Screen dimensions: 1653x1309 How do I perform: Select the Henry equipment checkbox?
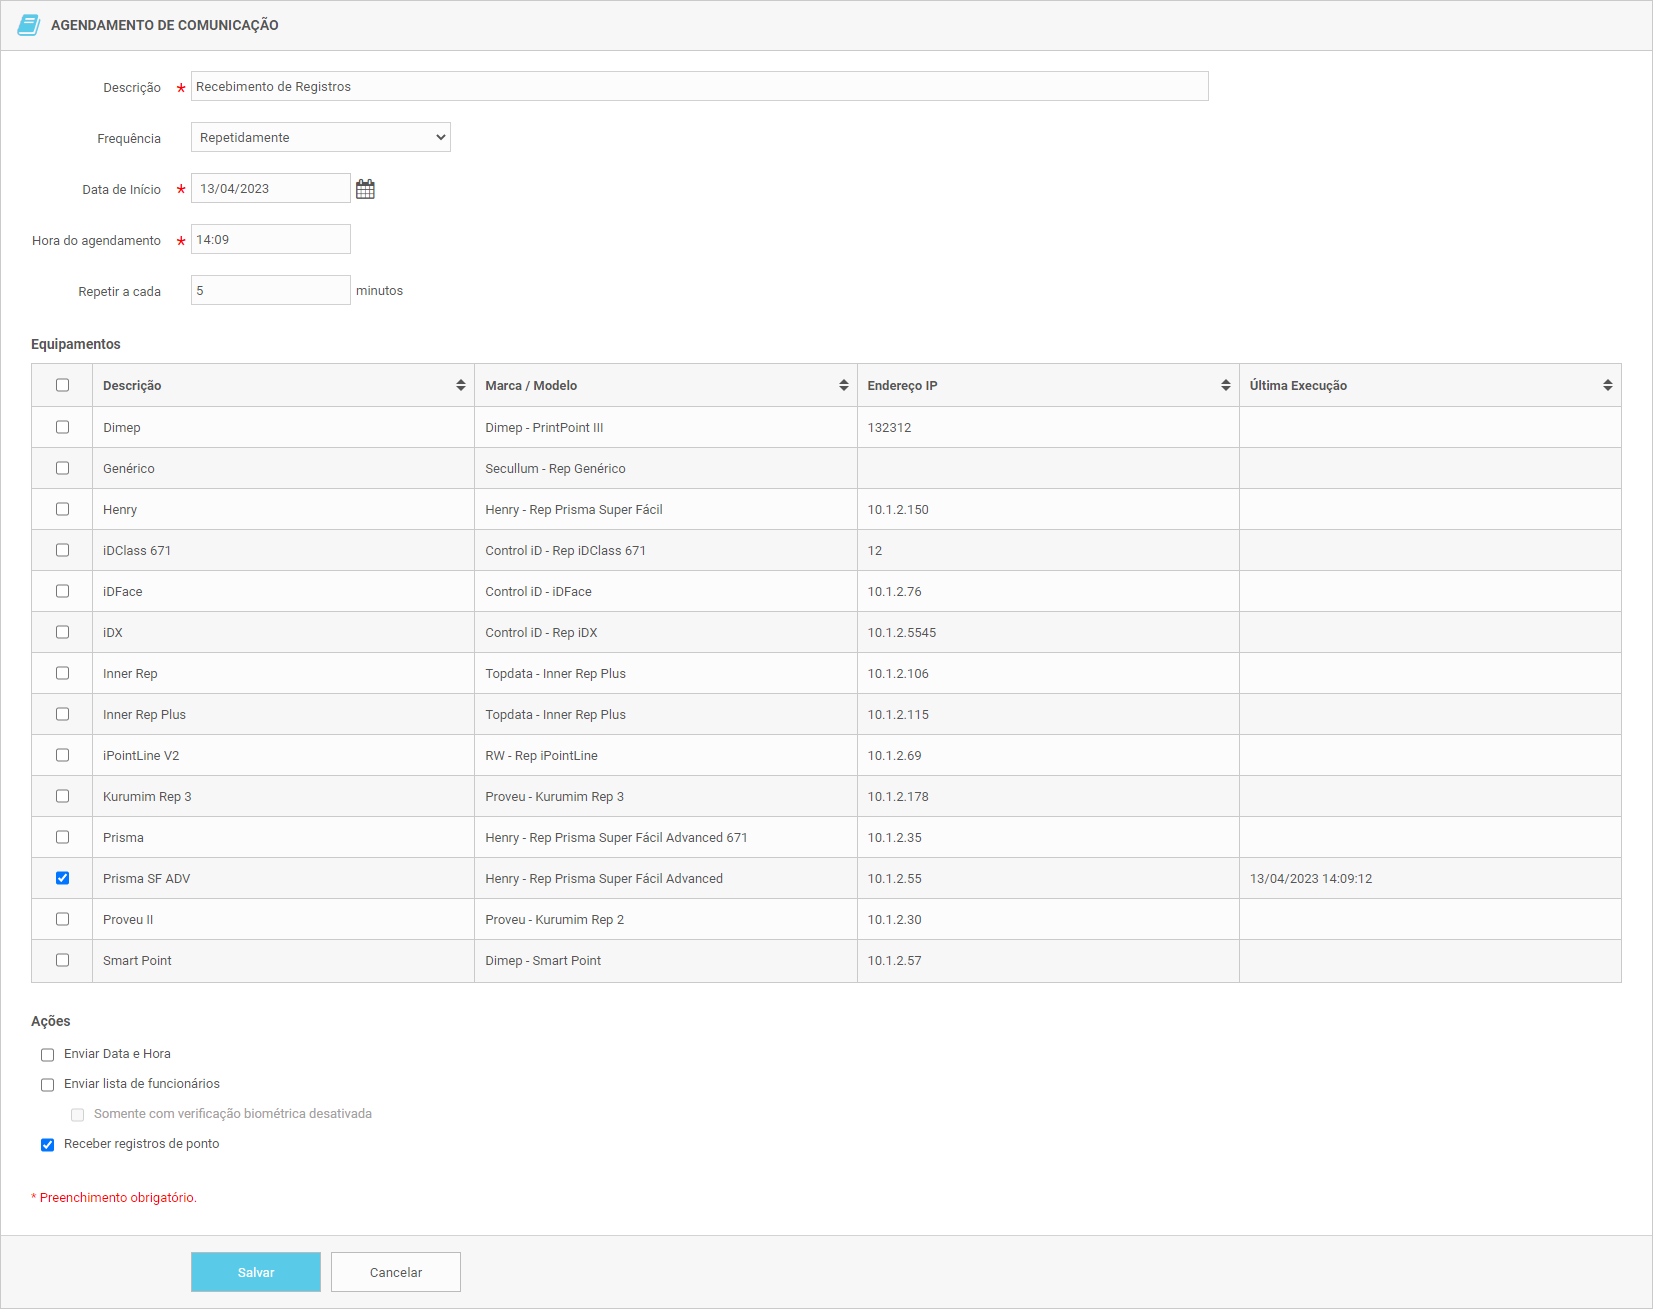[x=62, y=509]
